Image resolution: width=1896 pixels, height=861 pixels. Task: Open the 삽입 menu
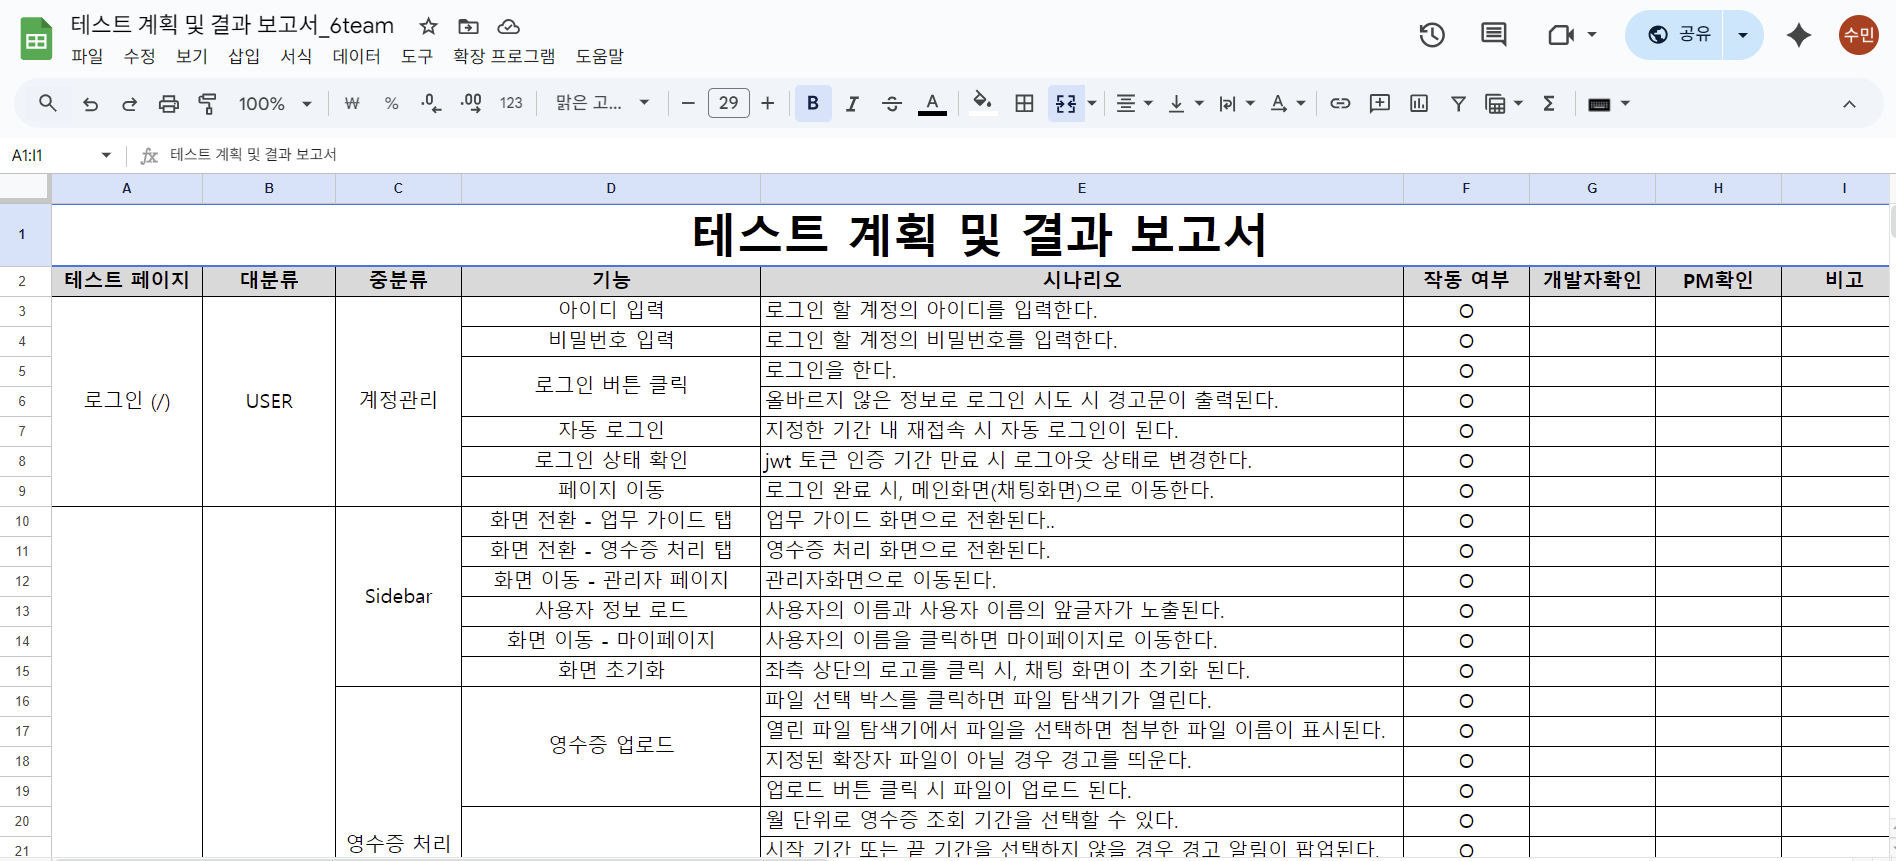pyautogui.click(x=244, y=56)
